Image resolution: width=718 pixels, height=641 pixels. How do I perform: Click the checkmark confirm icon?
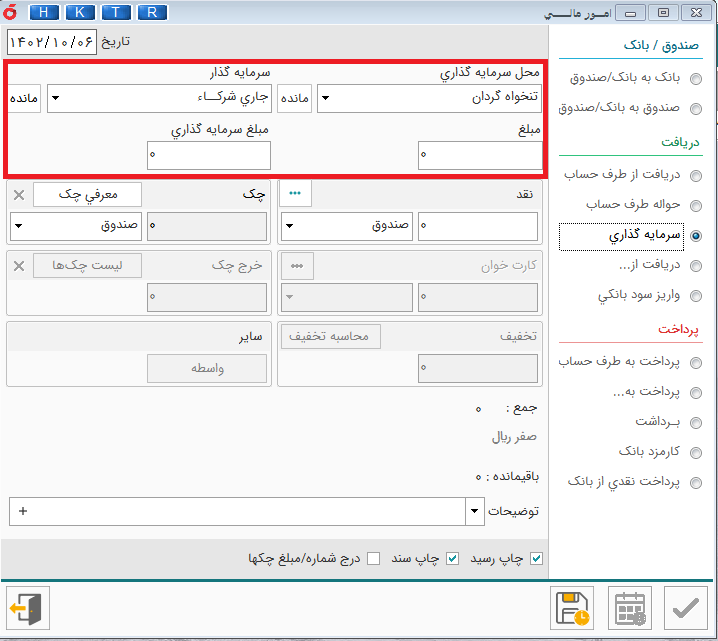click(x=686, y=607)
